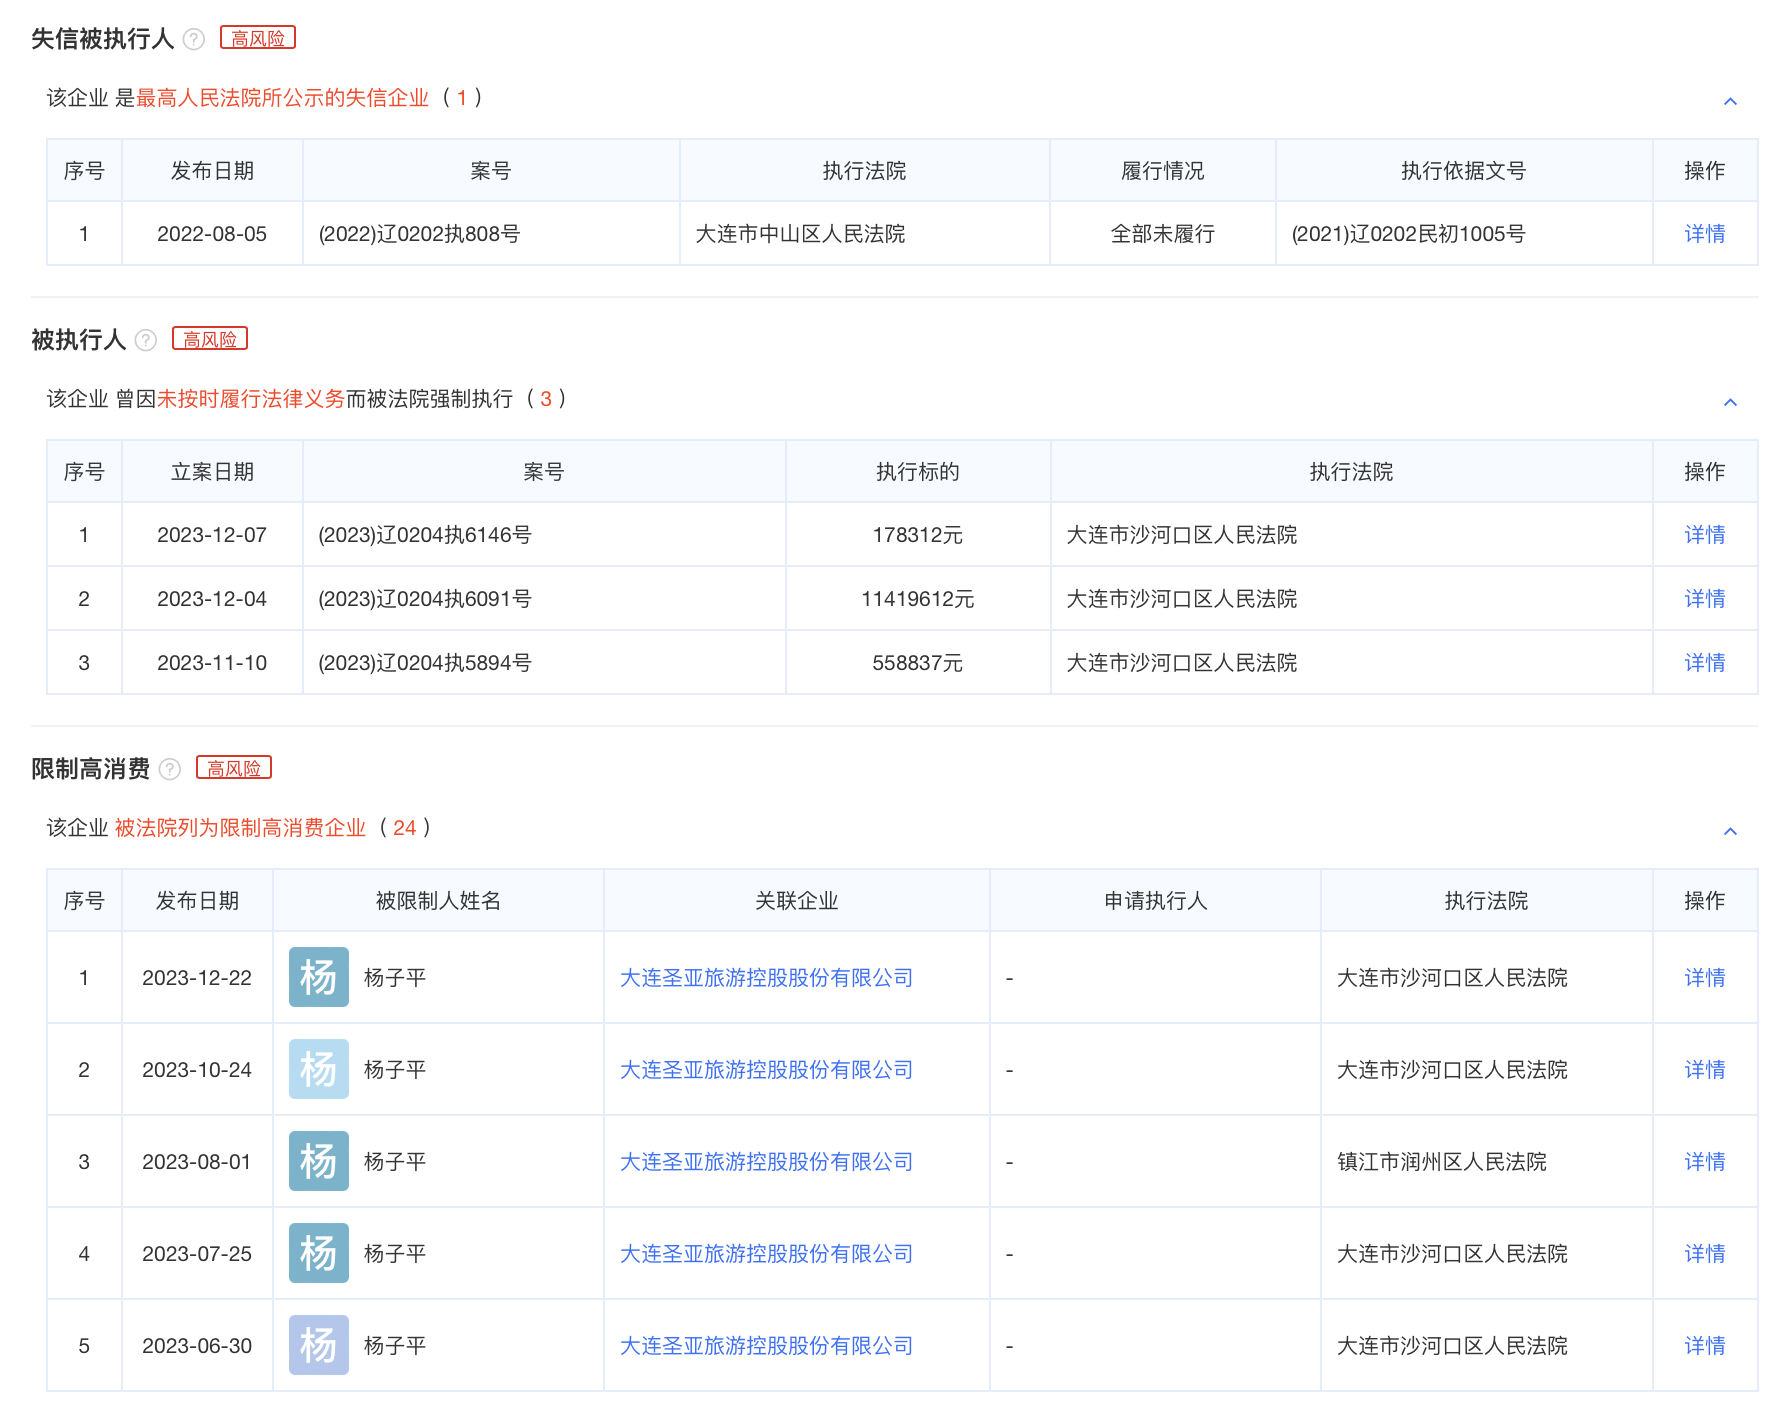Click 杨 avatar in 2023-07-25 row
1780x1414 pixels.
pyautogui.click(x=319, y=1253)
